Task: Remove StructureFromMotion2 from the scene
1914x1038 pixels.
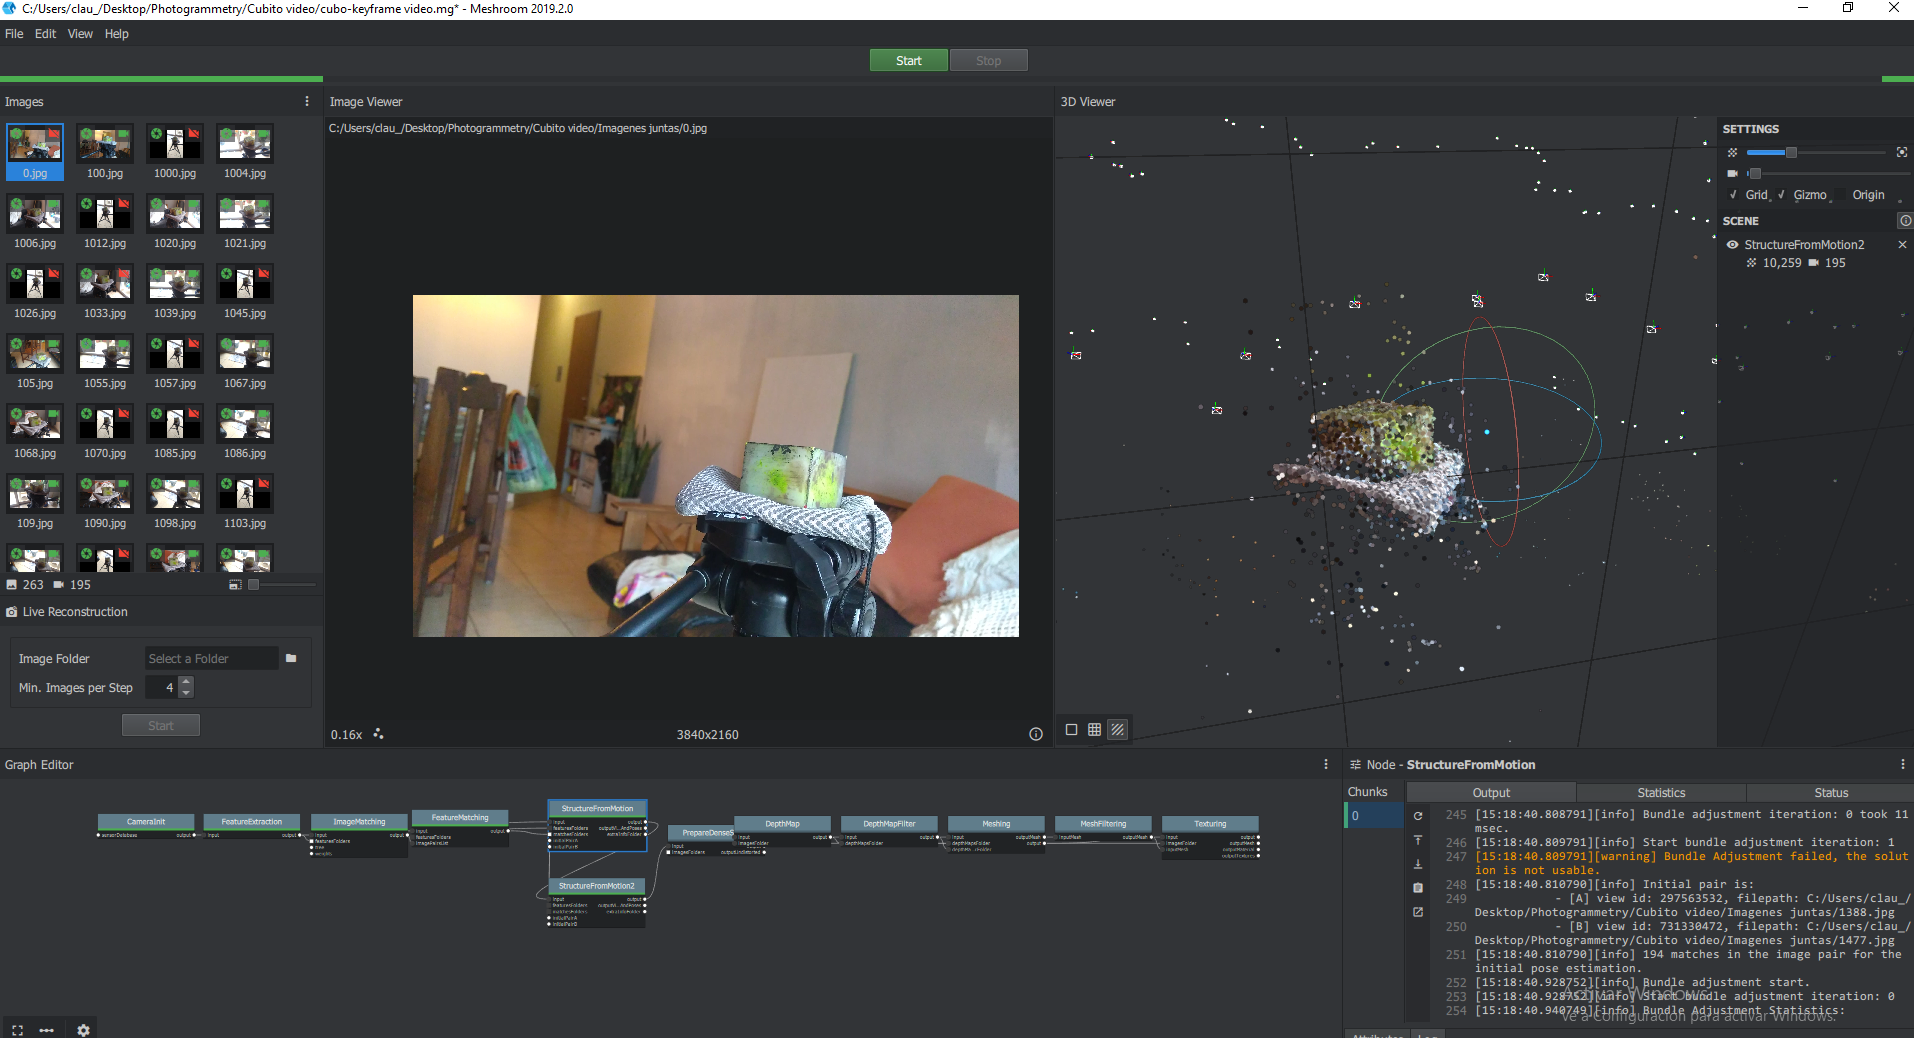Action: (x=1902, y=245)
